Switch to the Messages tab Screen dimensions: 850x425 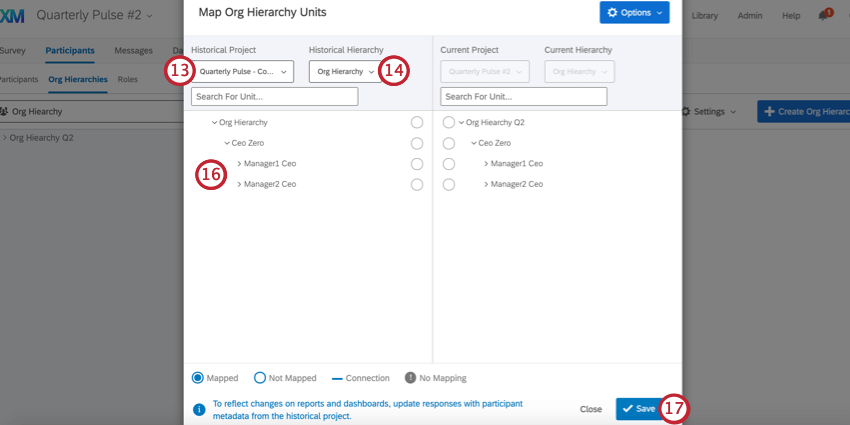click(133, 50)
